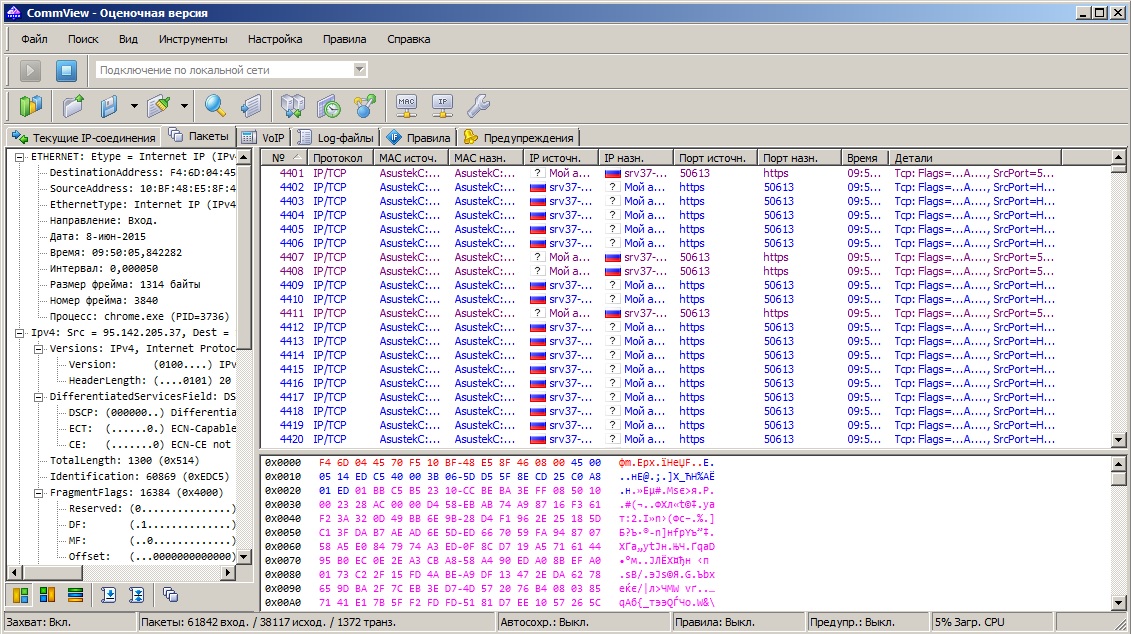This screenshot has width=1131, height=634.
Task: Toggle the horizontal stacked panes layout button
Action: tap(75, 595)
